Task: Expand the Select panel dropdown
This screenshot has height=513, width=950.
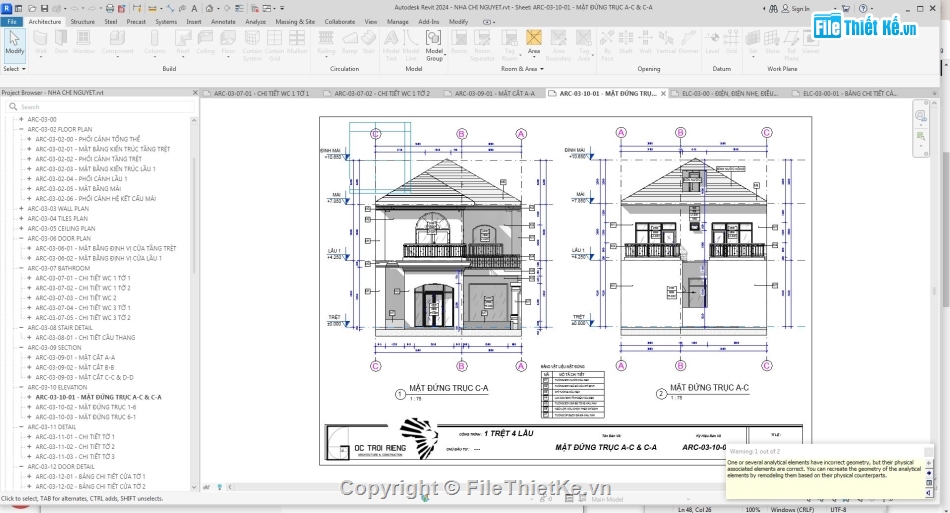Action: point(15,68)
